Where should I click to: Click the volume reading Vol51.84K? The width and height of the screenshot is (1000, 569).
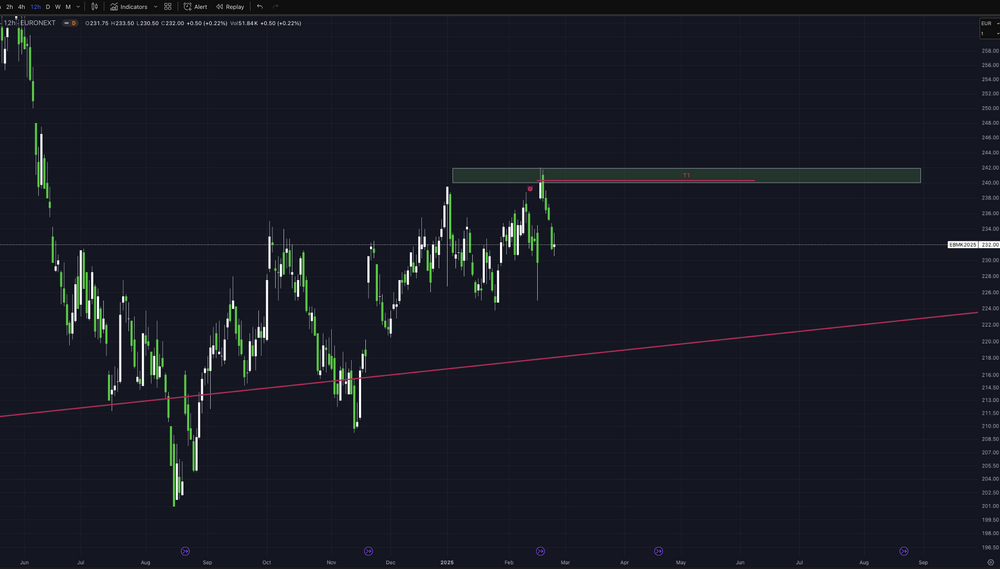244,23
